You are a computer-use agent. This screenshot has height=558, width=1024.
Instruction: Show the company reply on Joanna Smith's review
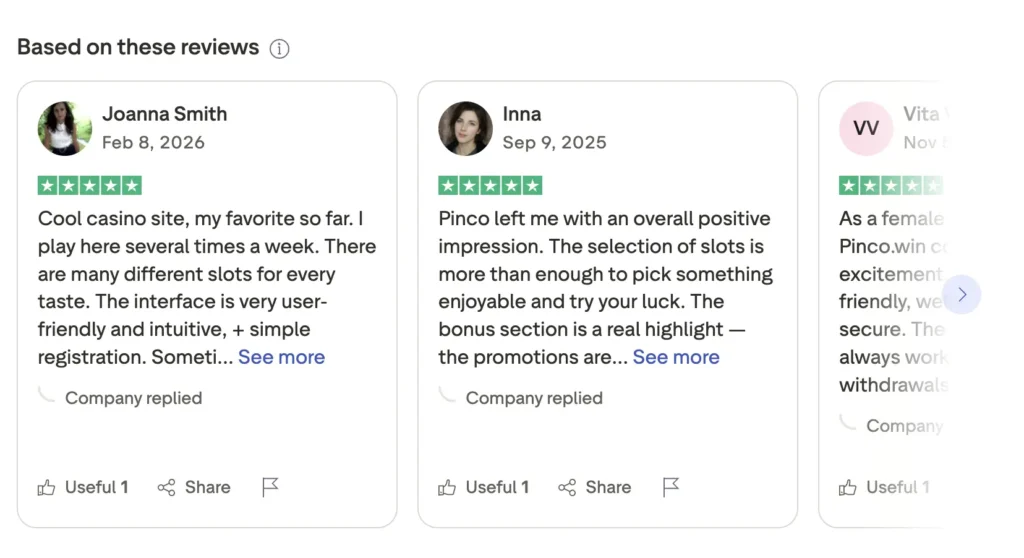coord(133,398)
